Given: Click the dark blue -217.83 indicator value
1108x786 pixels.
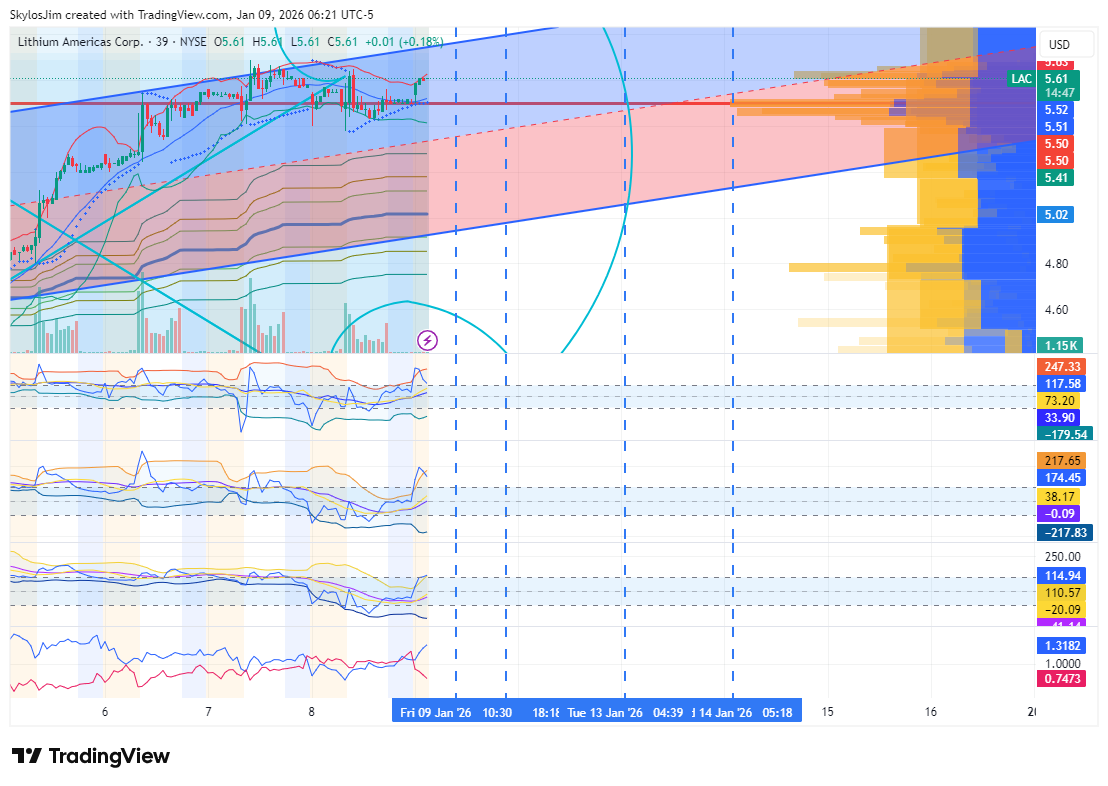Looking at the screenshot, I should (1064, 533).
